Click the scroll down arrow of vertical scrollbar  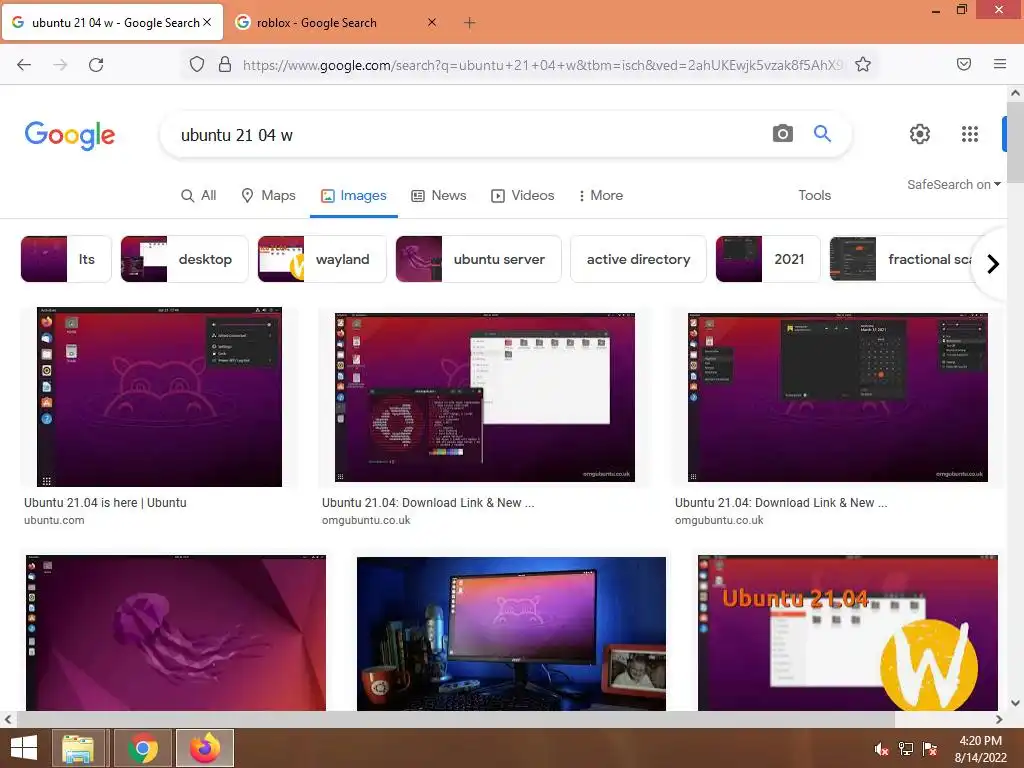point(1015,703)
